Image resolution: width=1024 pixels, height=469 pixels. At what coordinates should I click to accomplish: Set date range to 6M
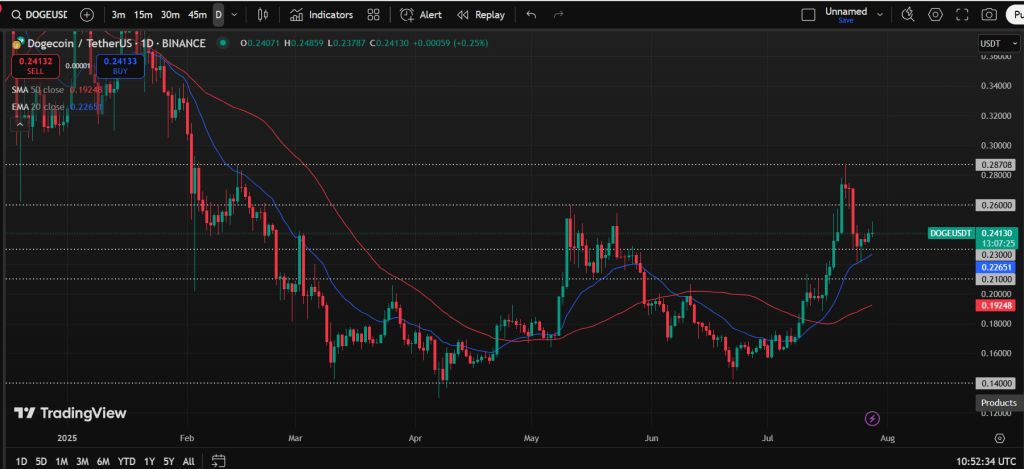pos(103,461)
